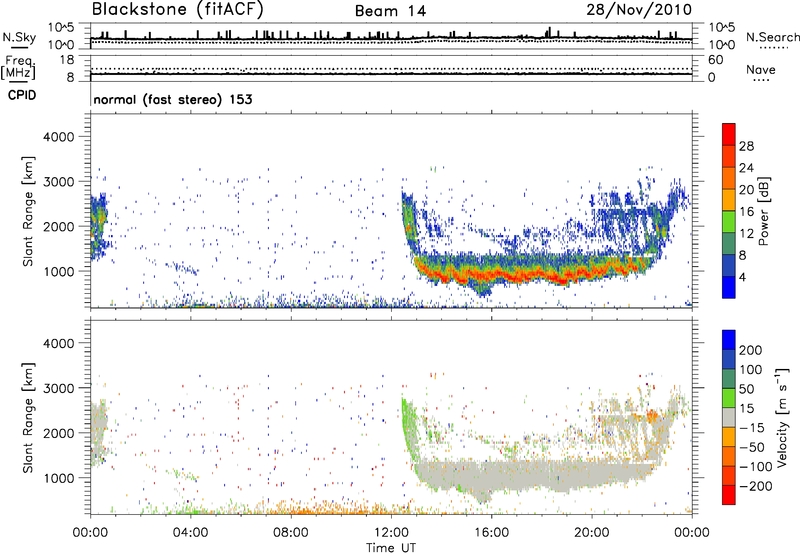Click the 100 value on Velocity colorbar
The image size is (800, 554).
point(751,369)
